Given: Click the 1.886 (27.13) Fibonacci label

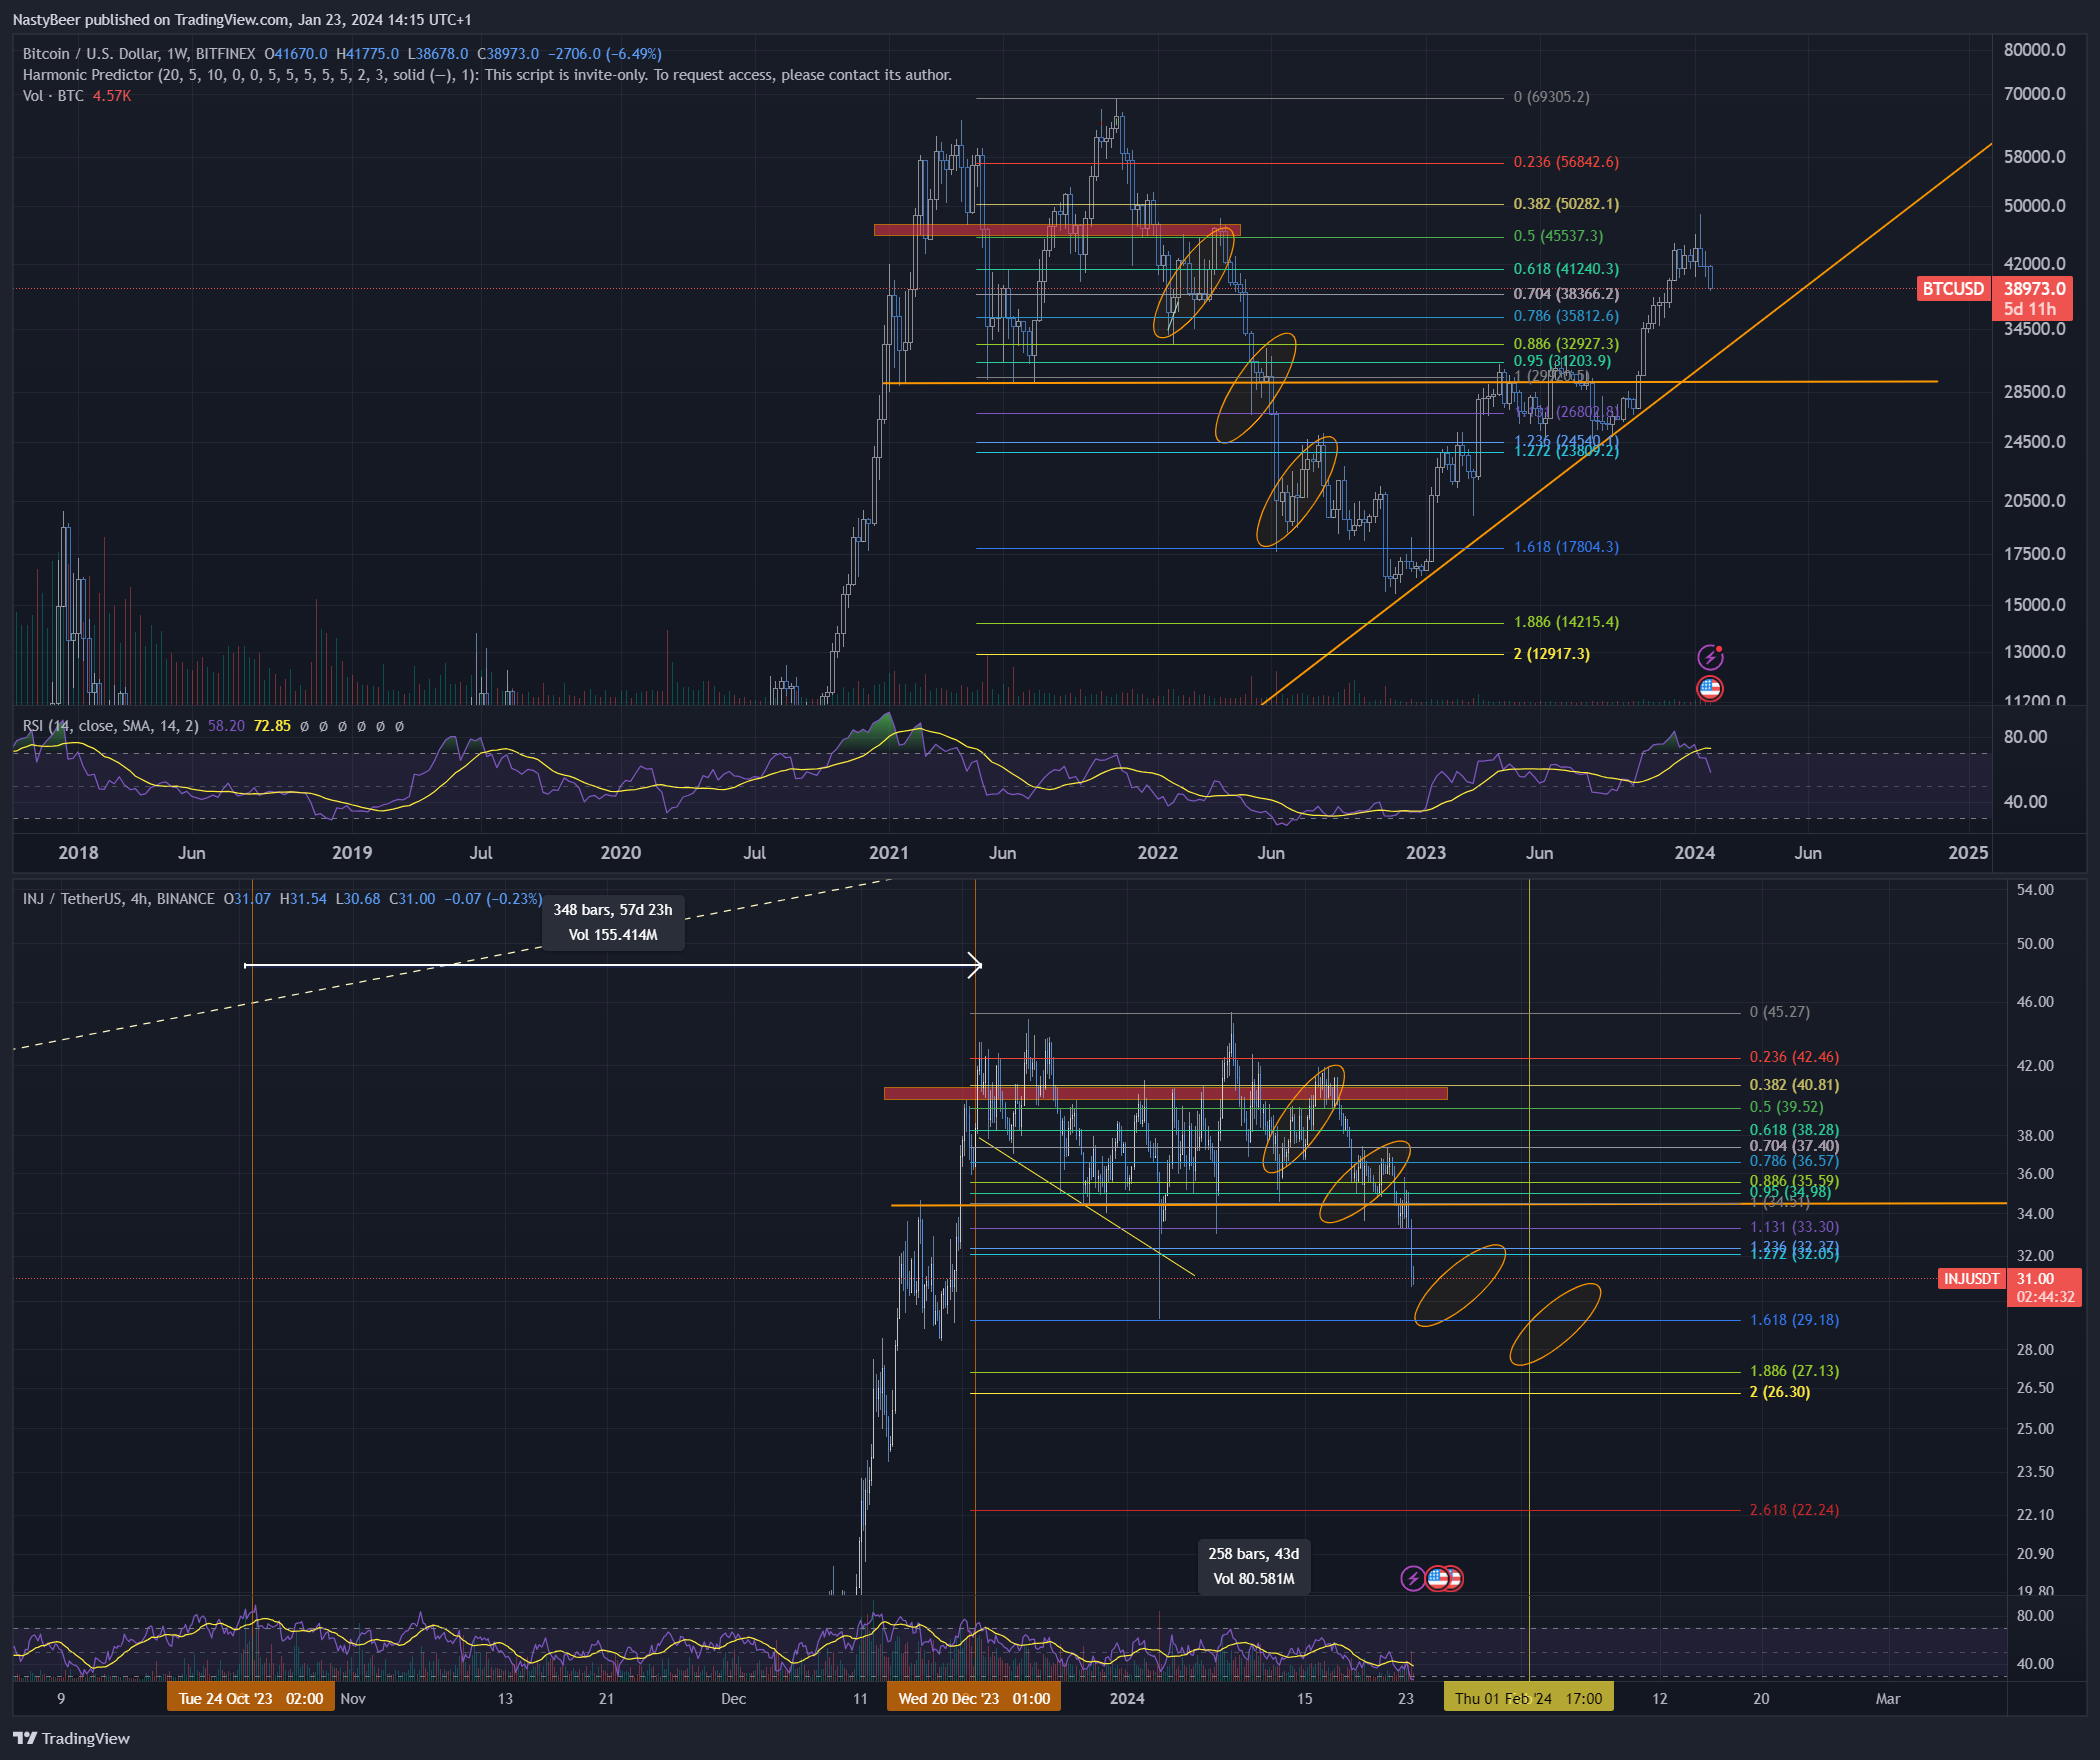Looking at the screenshot, I should pyautogui.click(x=1794, y=1371).
